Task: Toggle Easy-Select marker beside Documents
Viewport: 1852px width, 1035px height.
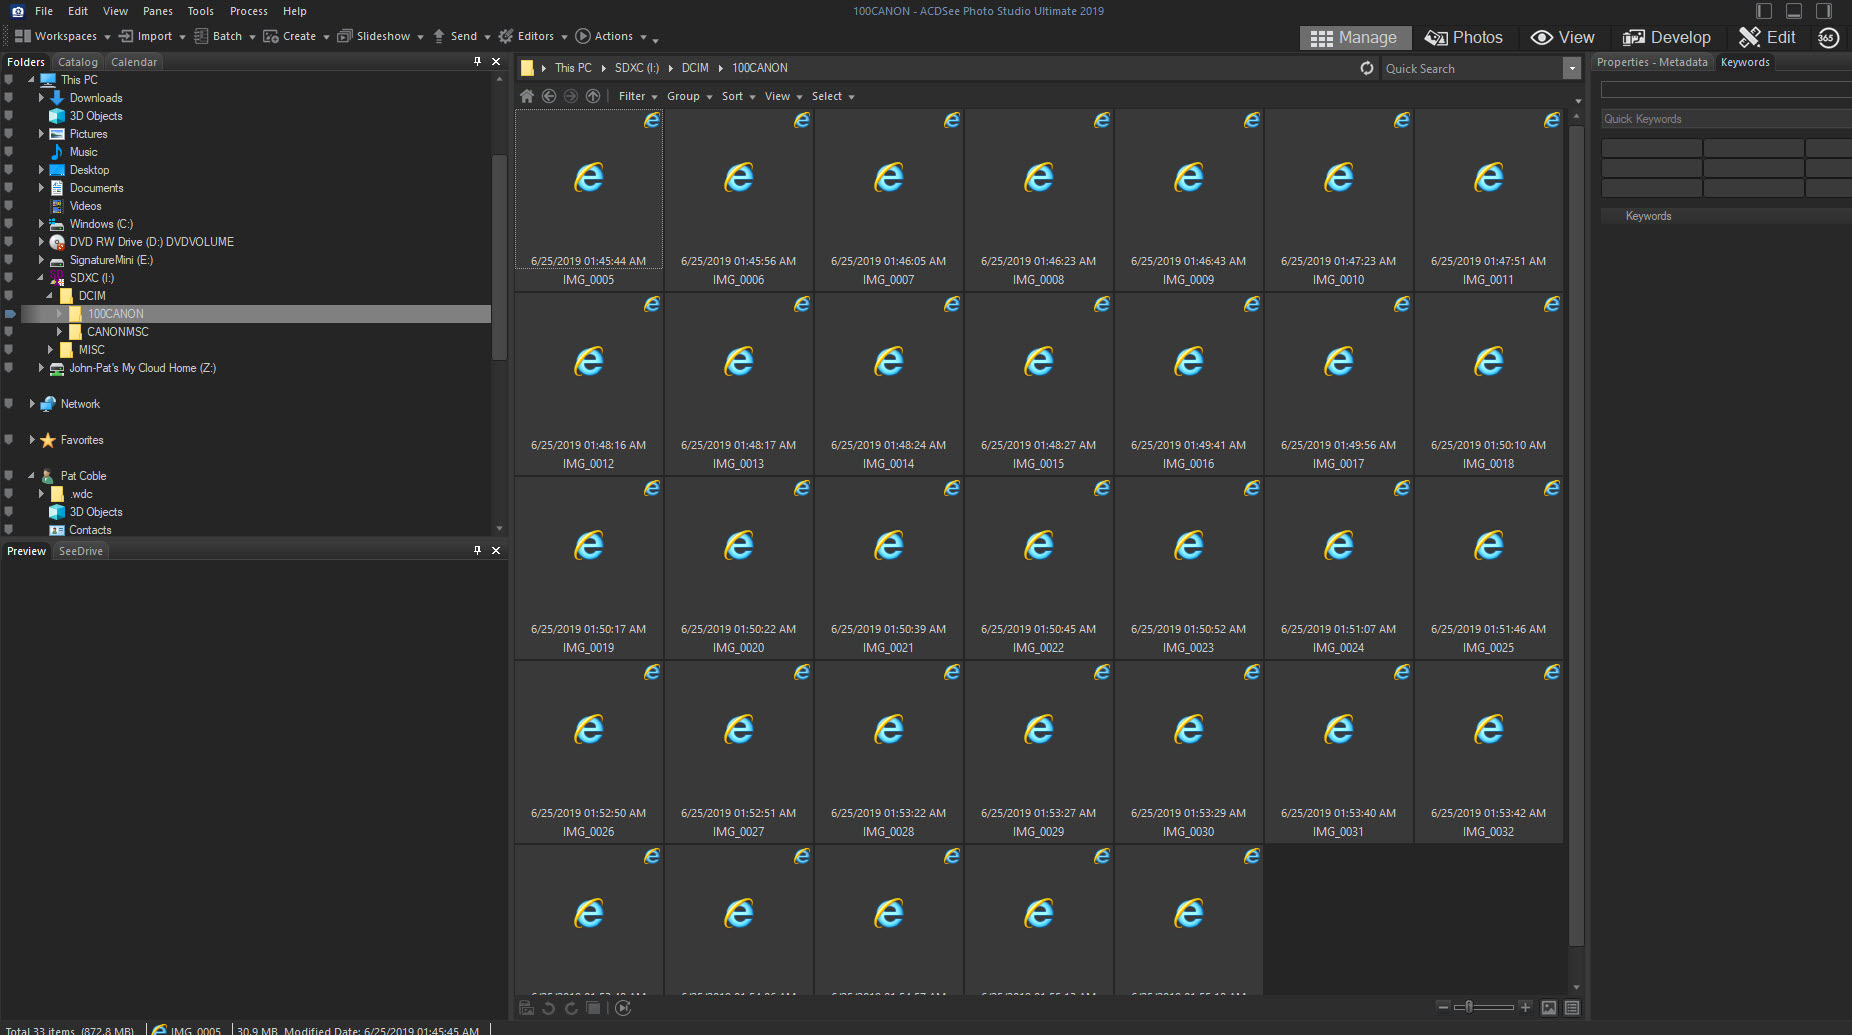Action: (x=9, y=188)
